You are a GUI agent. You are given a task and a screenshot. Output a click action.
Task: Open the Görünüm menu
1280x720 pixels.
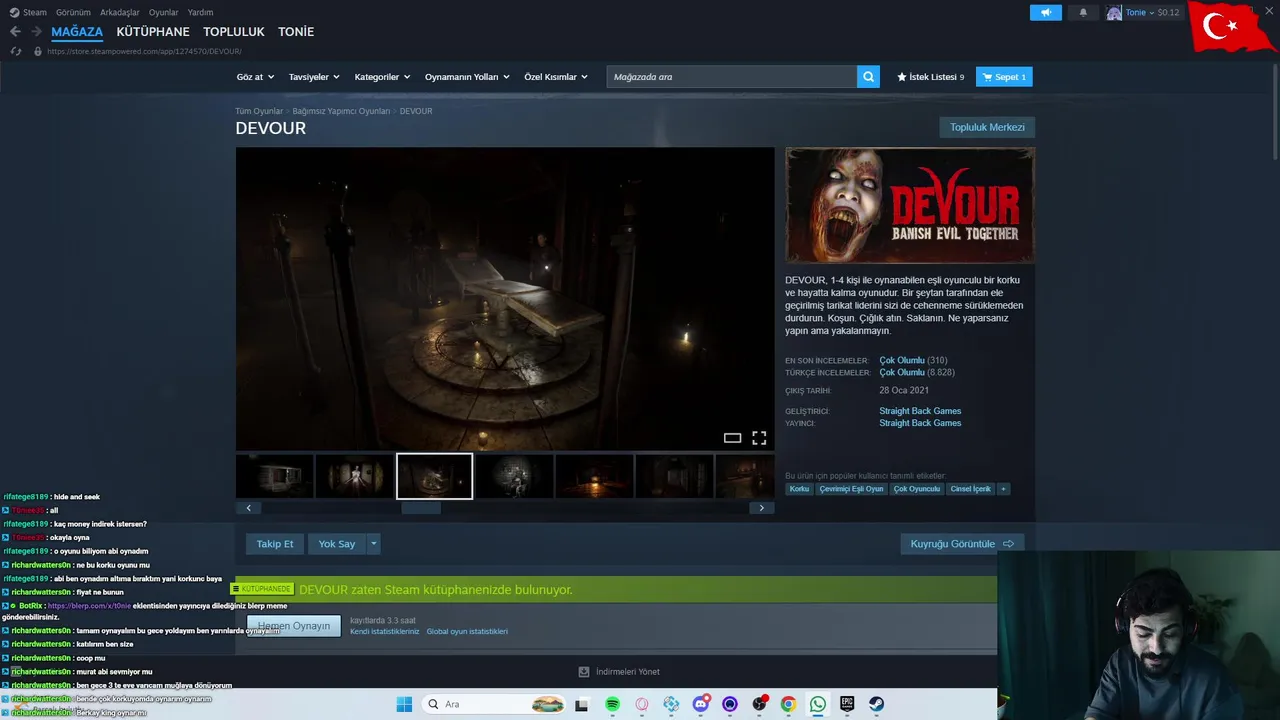pos(73,12)
